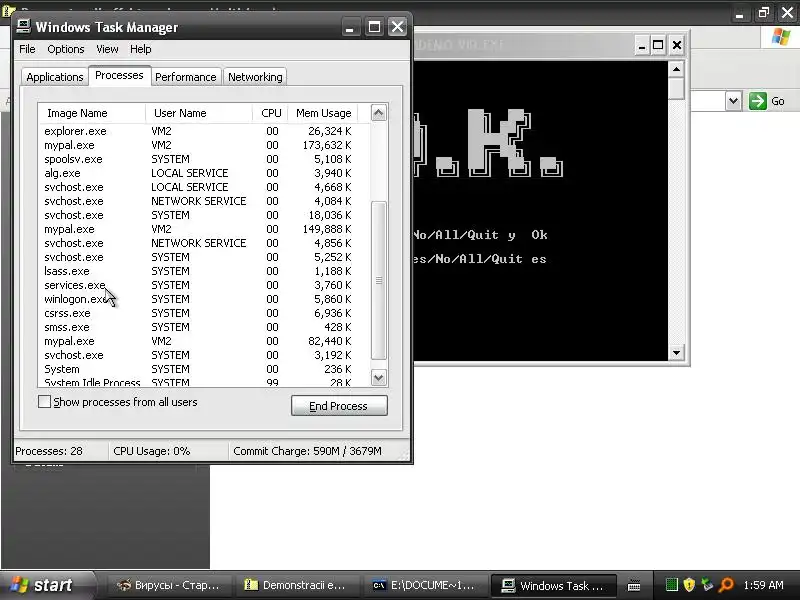Image resolution: width=800 pixels, height=600 pixels.
Task: Click Processes: 28 in status bar
Action: point(49,451)
